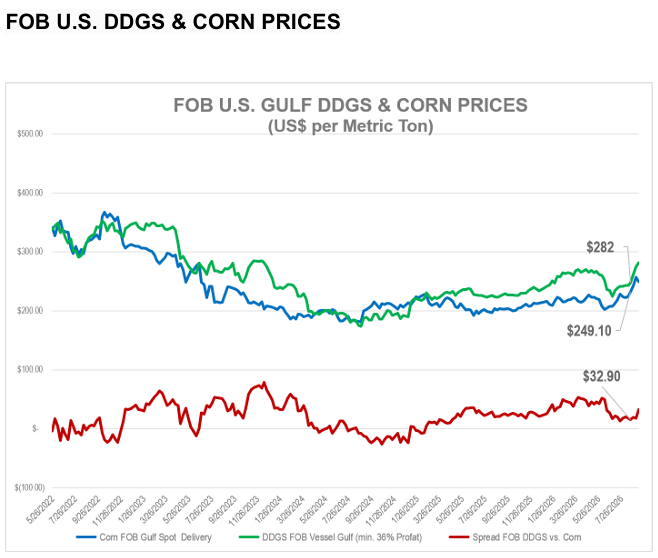Click the 5/26/2022 x-axis date label
The width and height of the screenshot is (658, 558).
(41, 508)
